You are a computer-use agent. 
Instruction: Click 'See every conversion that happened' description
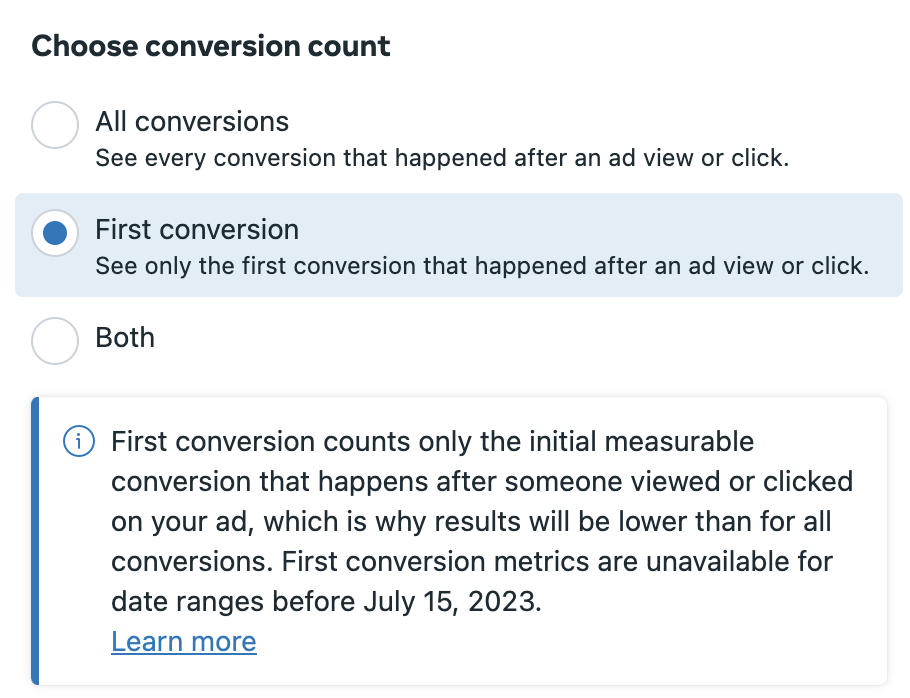click(x=442, y=158)
